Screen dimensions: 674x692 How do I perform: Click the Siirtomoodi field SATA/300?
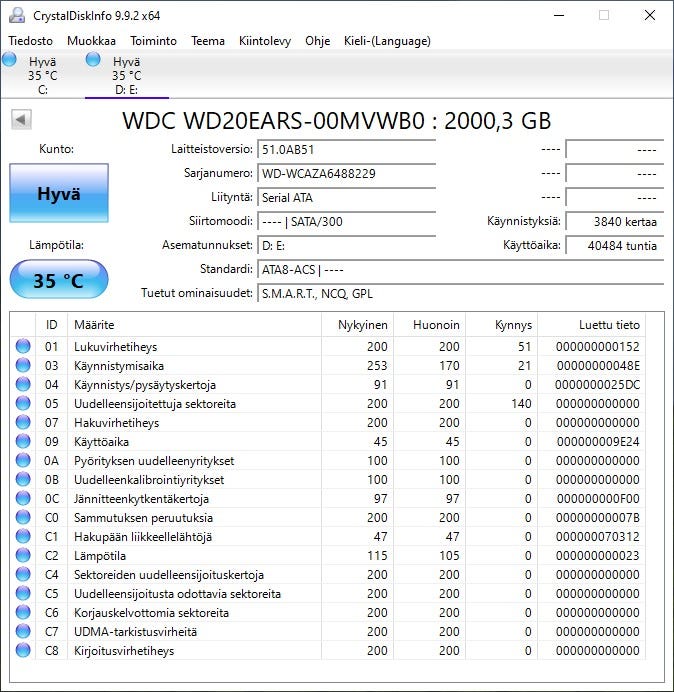346,222
